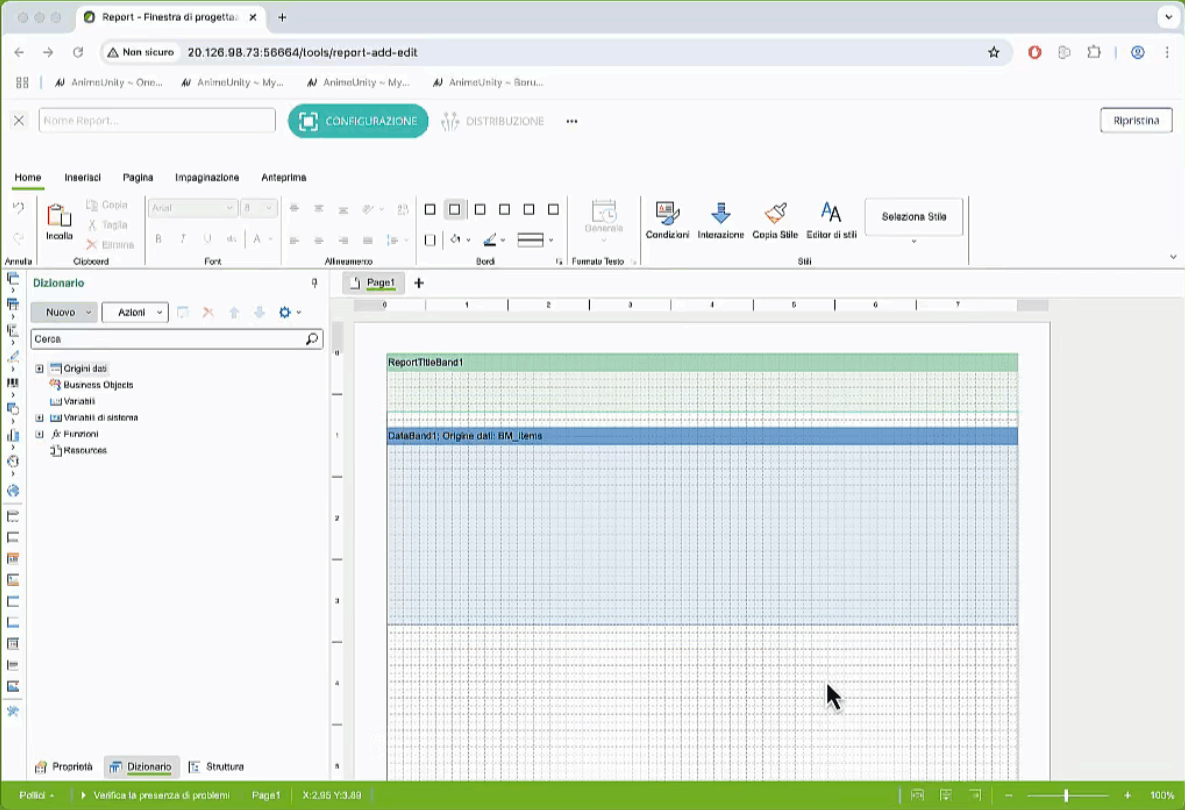Image resolution: width=1185 pixels, height=810 pixels.
Task: Click the Incolla paste icon
Action: [59, 216]
